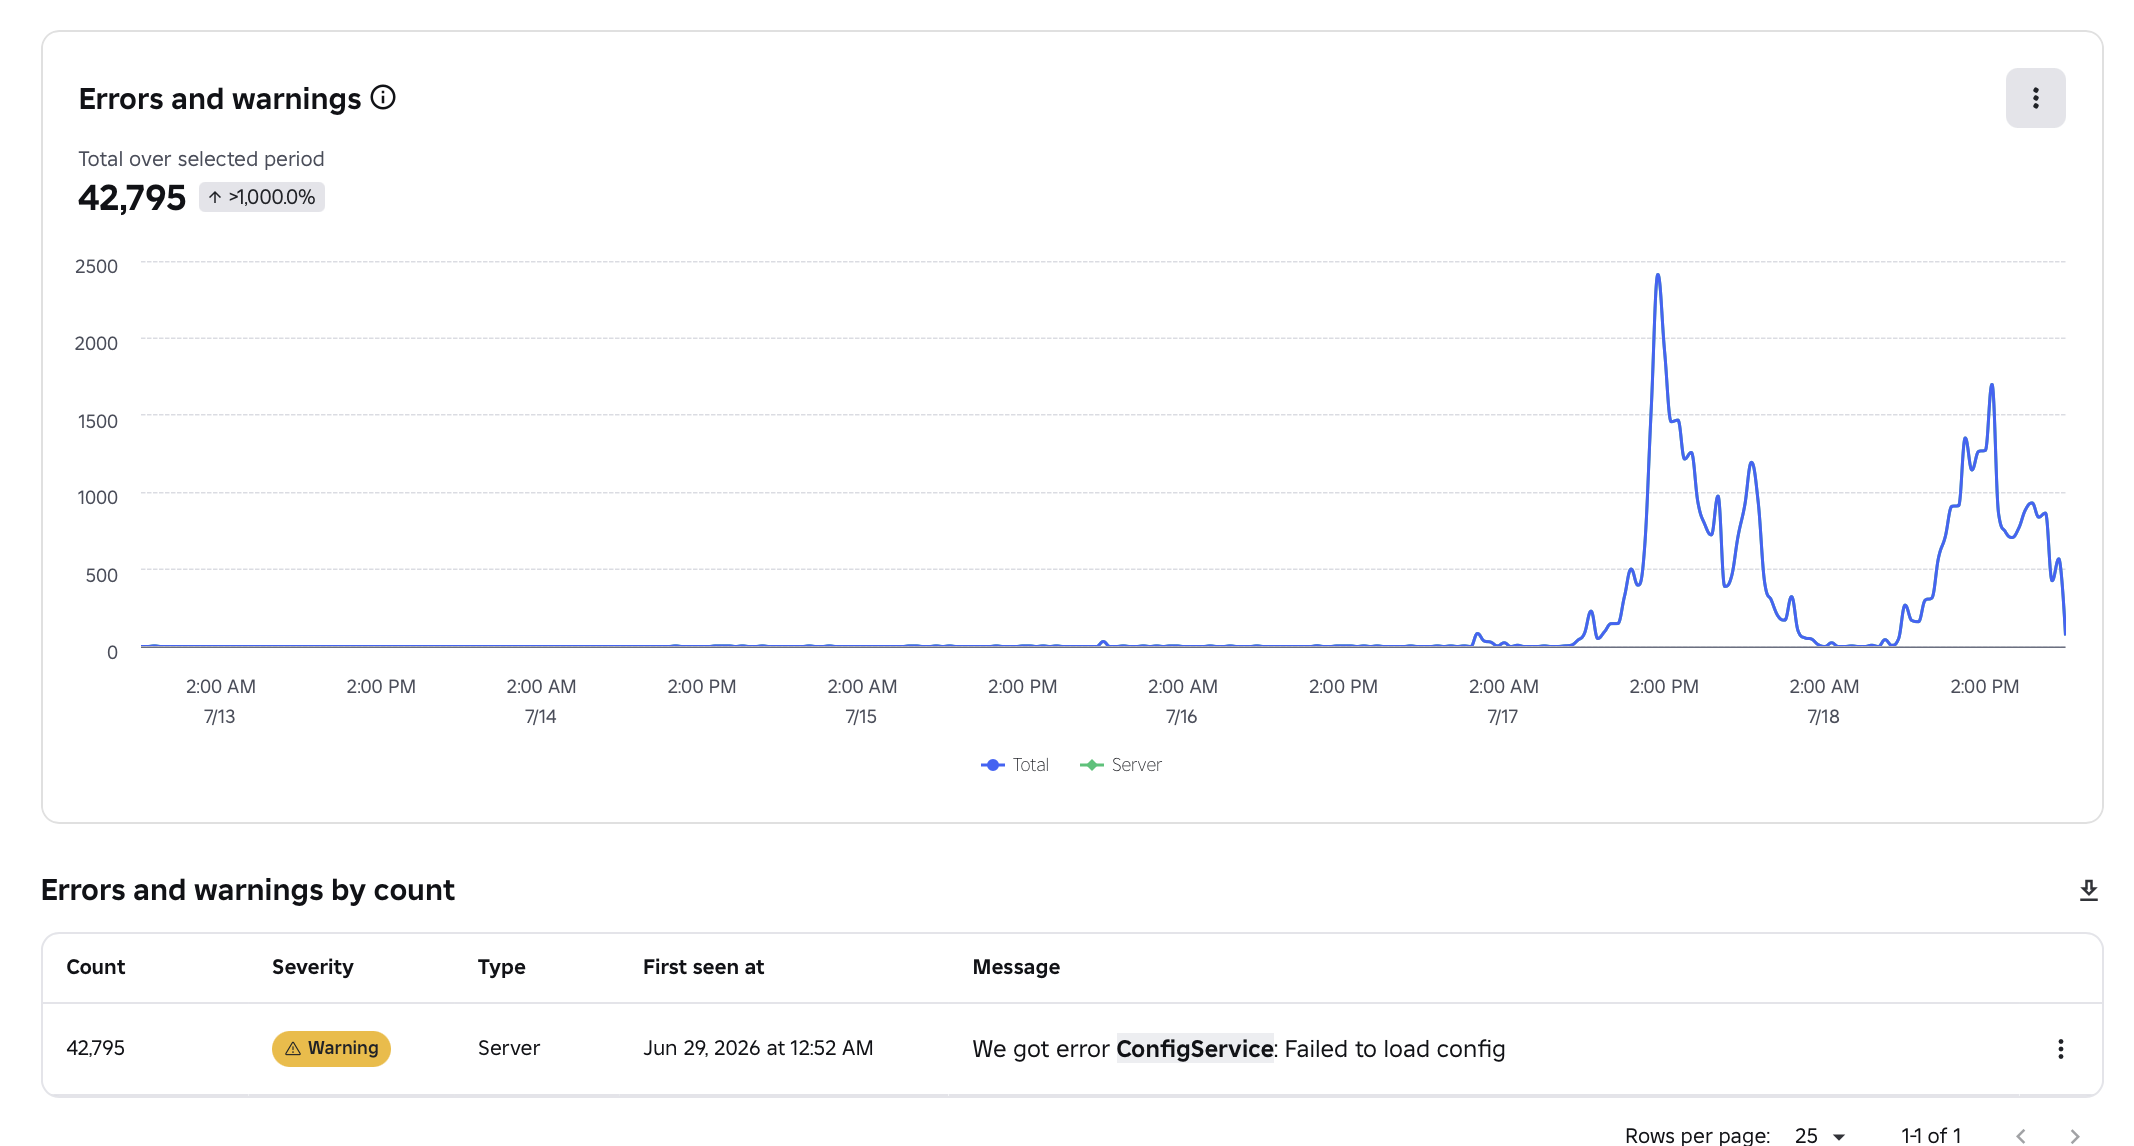Click the upward trend arrow percentage badge
Viewport: 2134px width, 1146px height.
tap(262, 197)
